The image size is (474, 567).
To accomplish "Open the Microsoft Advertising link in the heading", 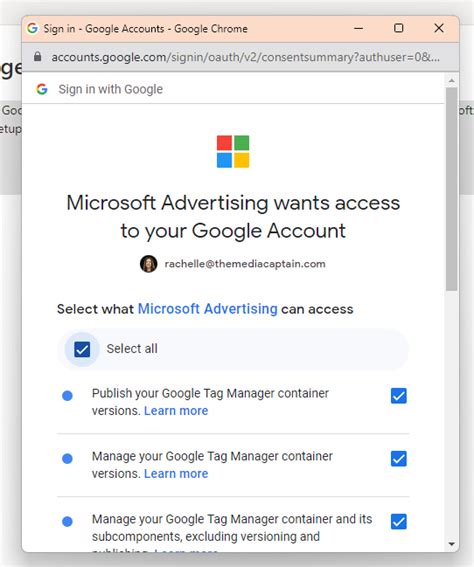I will 208,309.
